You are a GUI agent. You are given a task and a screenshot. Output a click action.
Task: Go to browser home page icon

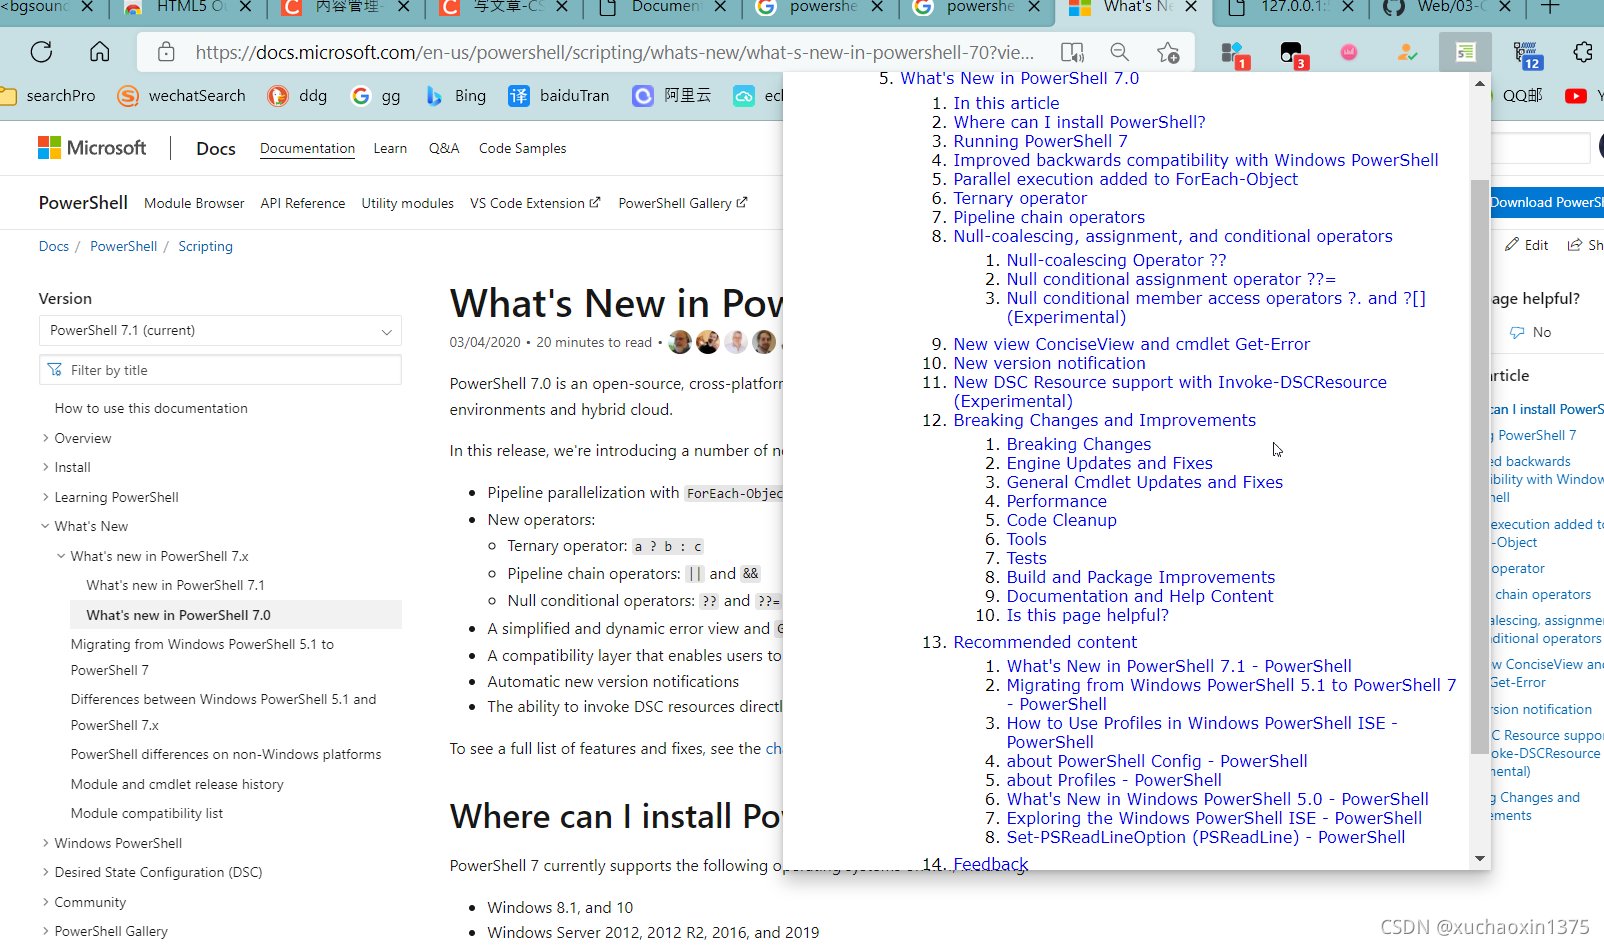point(99,52)
